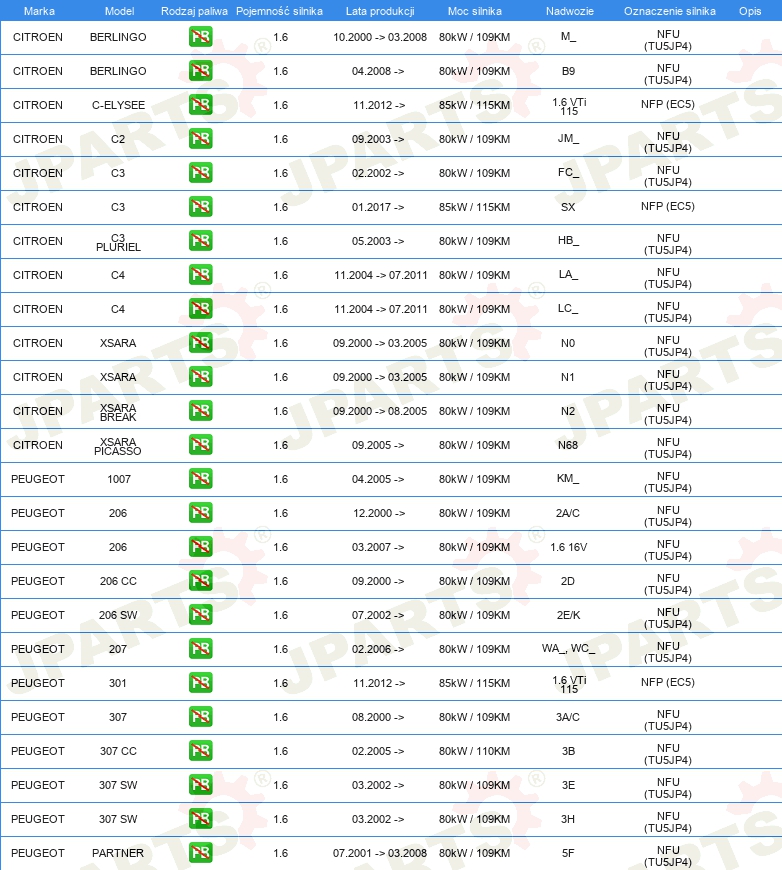Click the fuel icon in the C4 LC_ row

click(200, 309)
